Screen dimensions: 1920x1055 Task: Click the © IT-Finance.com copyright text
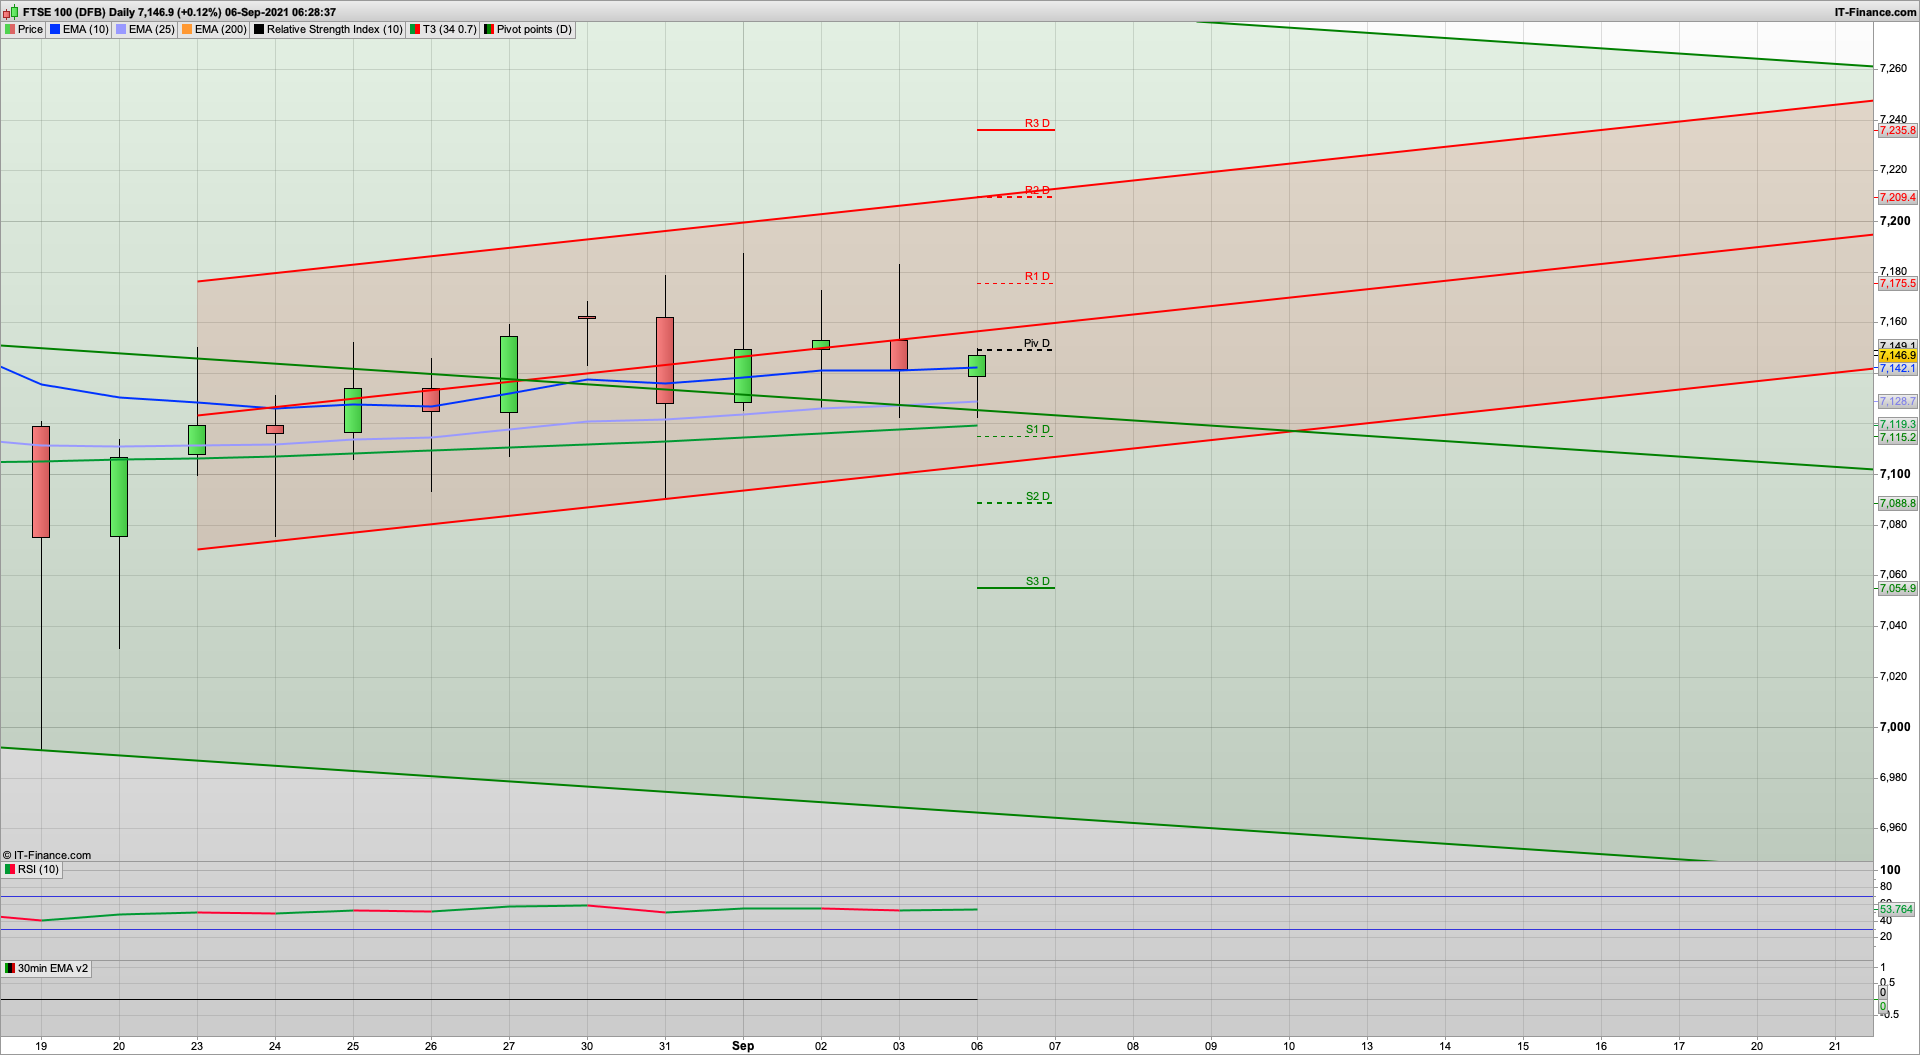(47, 855)
